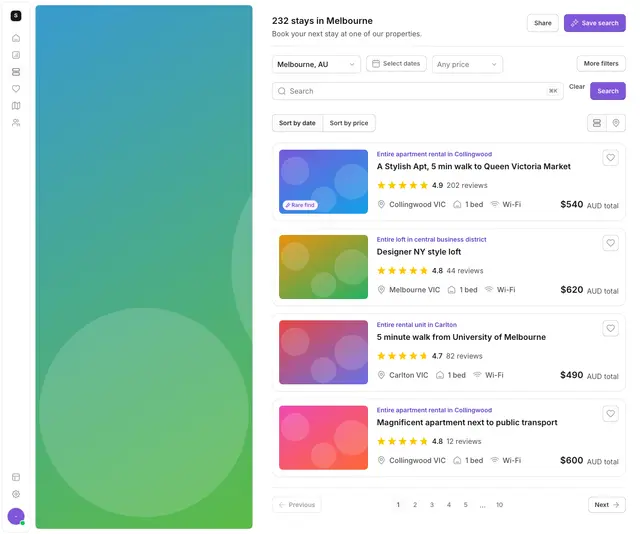This screenshot has width=640, height=534.
Task: Click the $490 price
Action: [571, 375]
